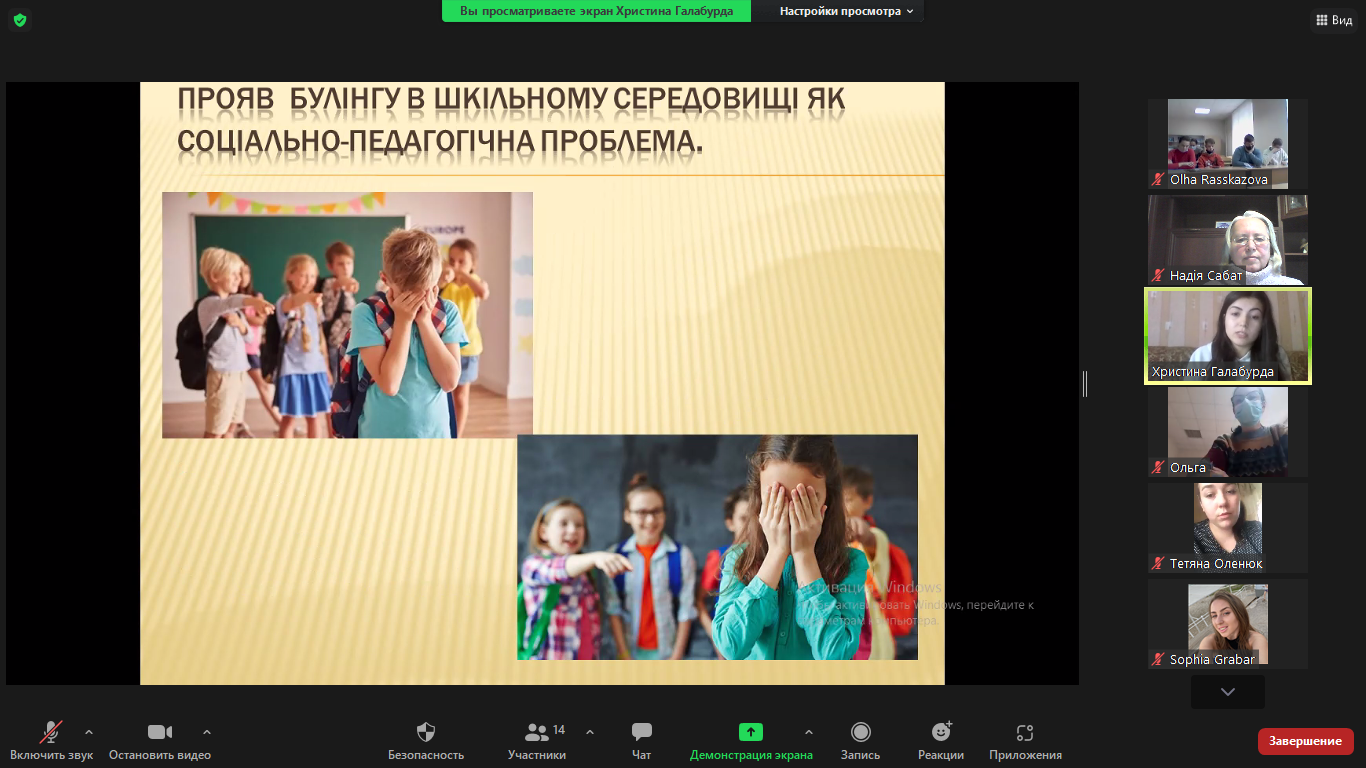Viewport: 1366px width, 768px height.
Task: Click red Завершение end meeting button
Action: [1305, 741]
